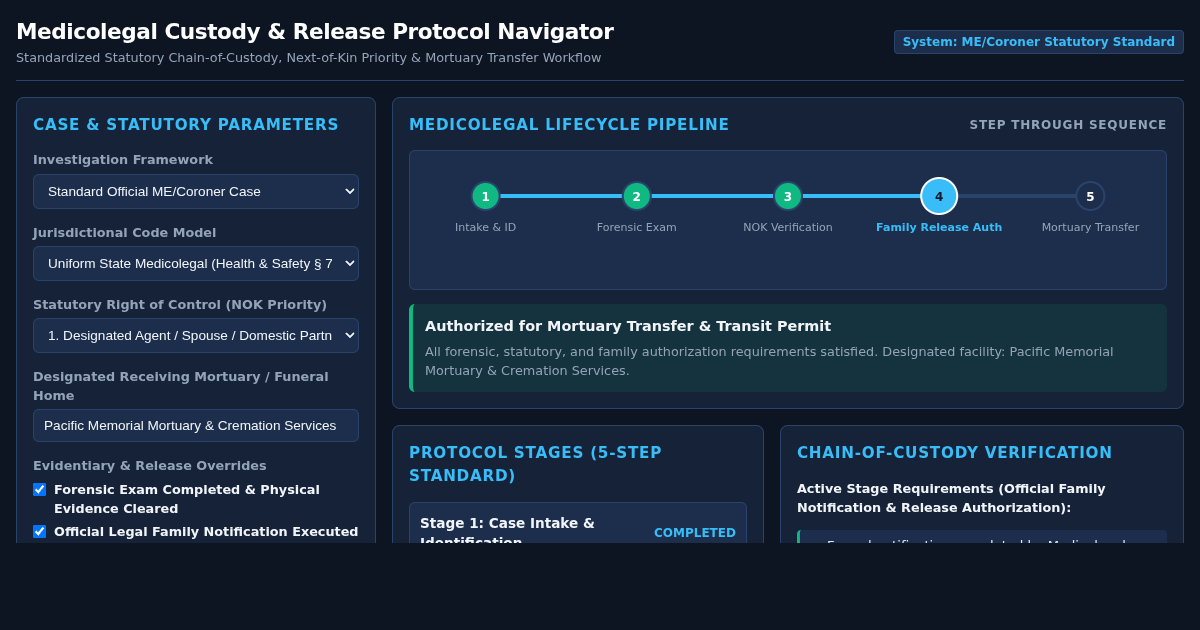The height and width of the screenshot is (630, 1200).
Task: Click the Chain-of-Custody Verification heading
Action: coord(954,453)
